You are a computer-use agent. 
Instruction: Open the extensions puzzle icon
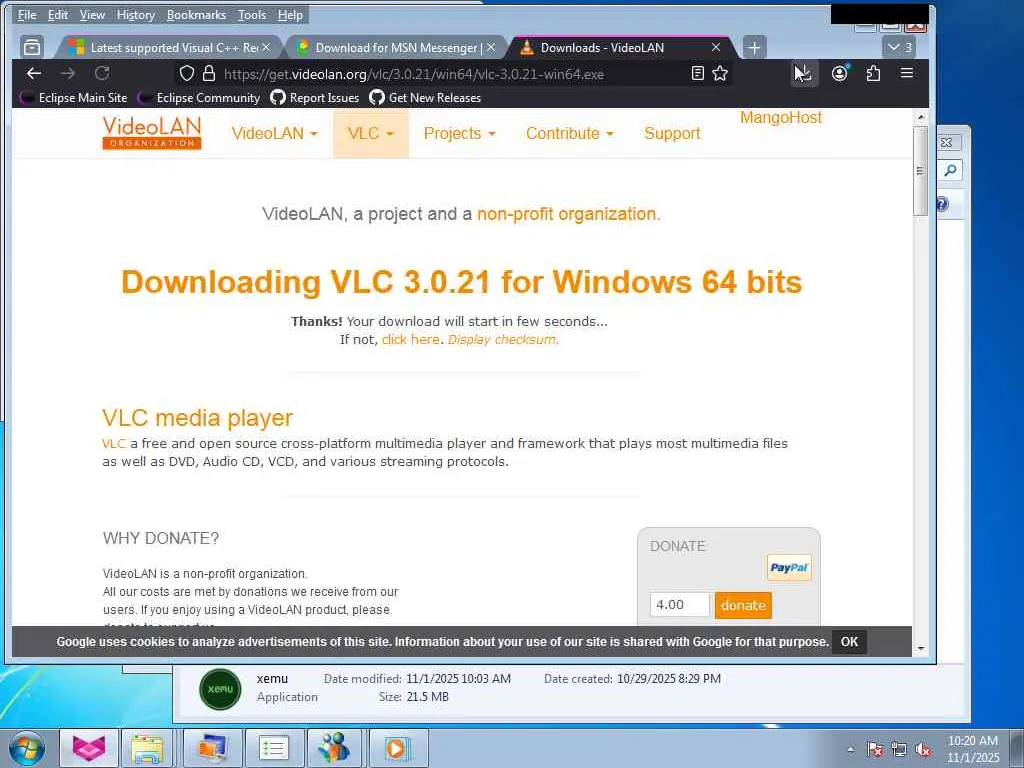point(873,73)
